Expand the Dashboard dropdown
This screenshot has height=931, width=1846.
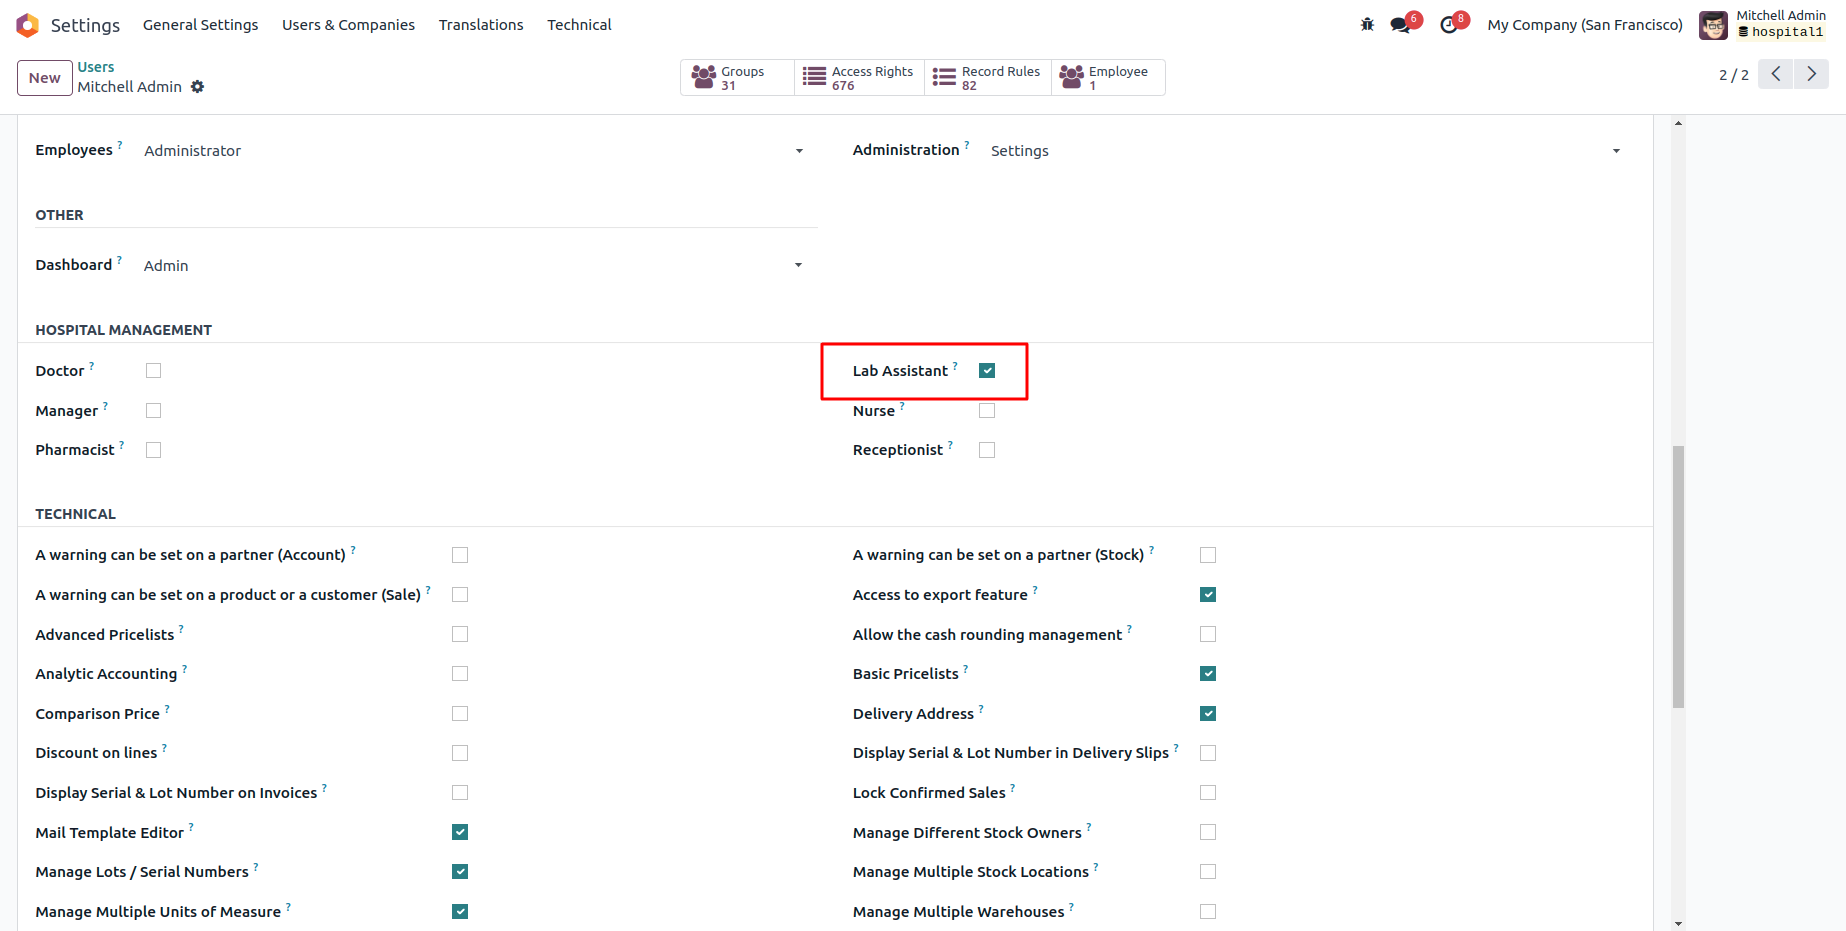point(799,265)
